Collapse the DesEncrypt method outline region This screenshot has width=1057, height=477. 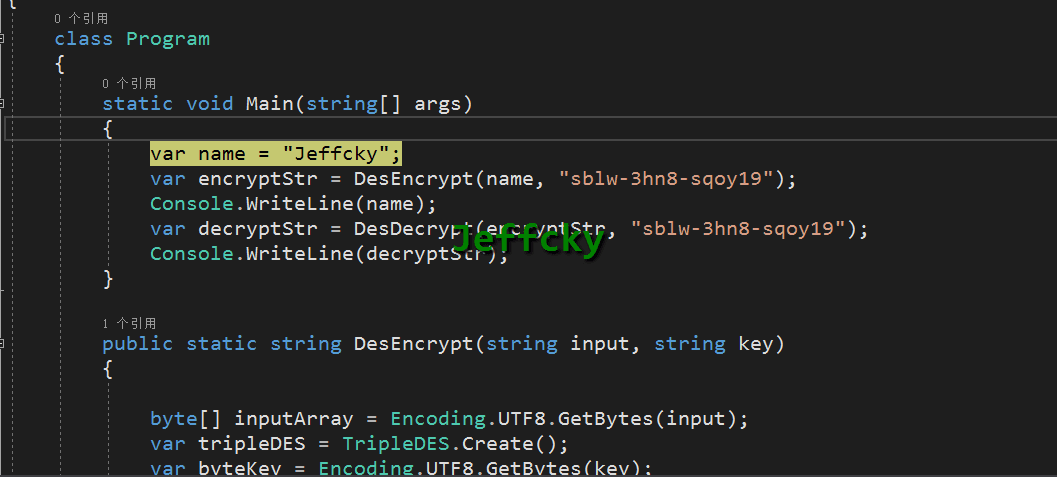click(x=3, y=343)
